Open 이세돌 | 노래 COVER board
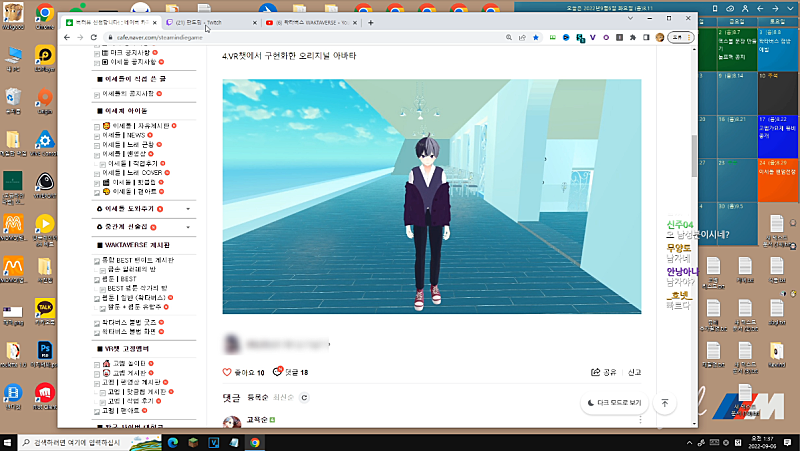 pyautogui.click(x=132, y=173)
